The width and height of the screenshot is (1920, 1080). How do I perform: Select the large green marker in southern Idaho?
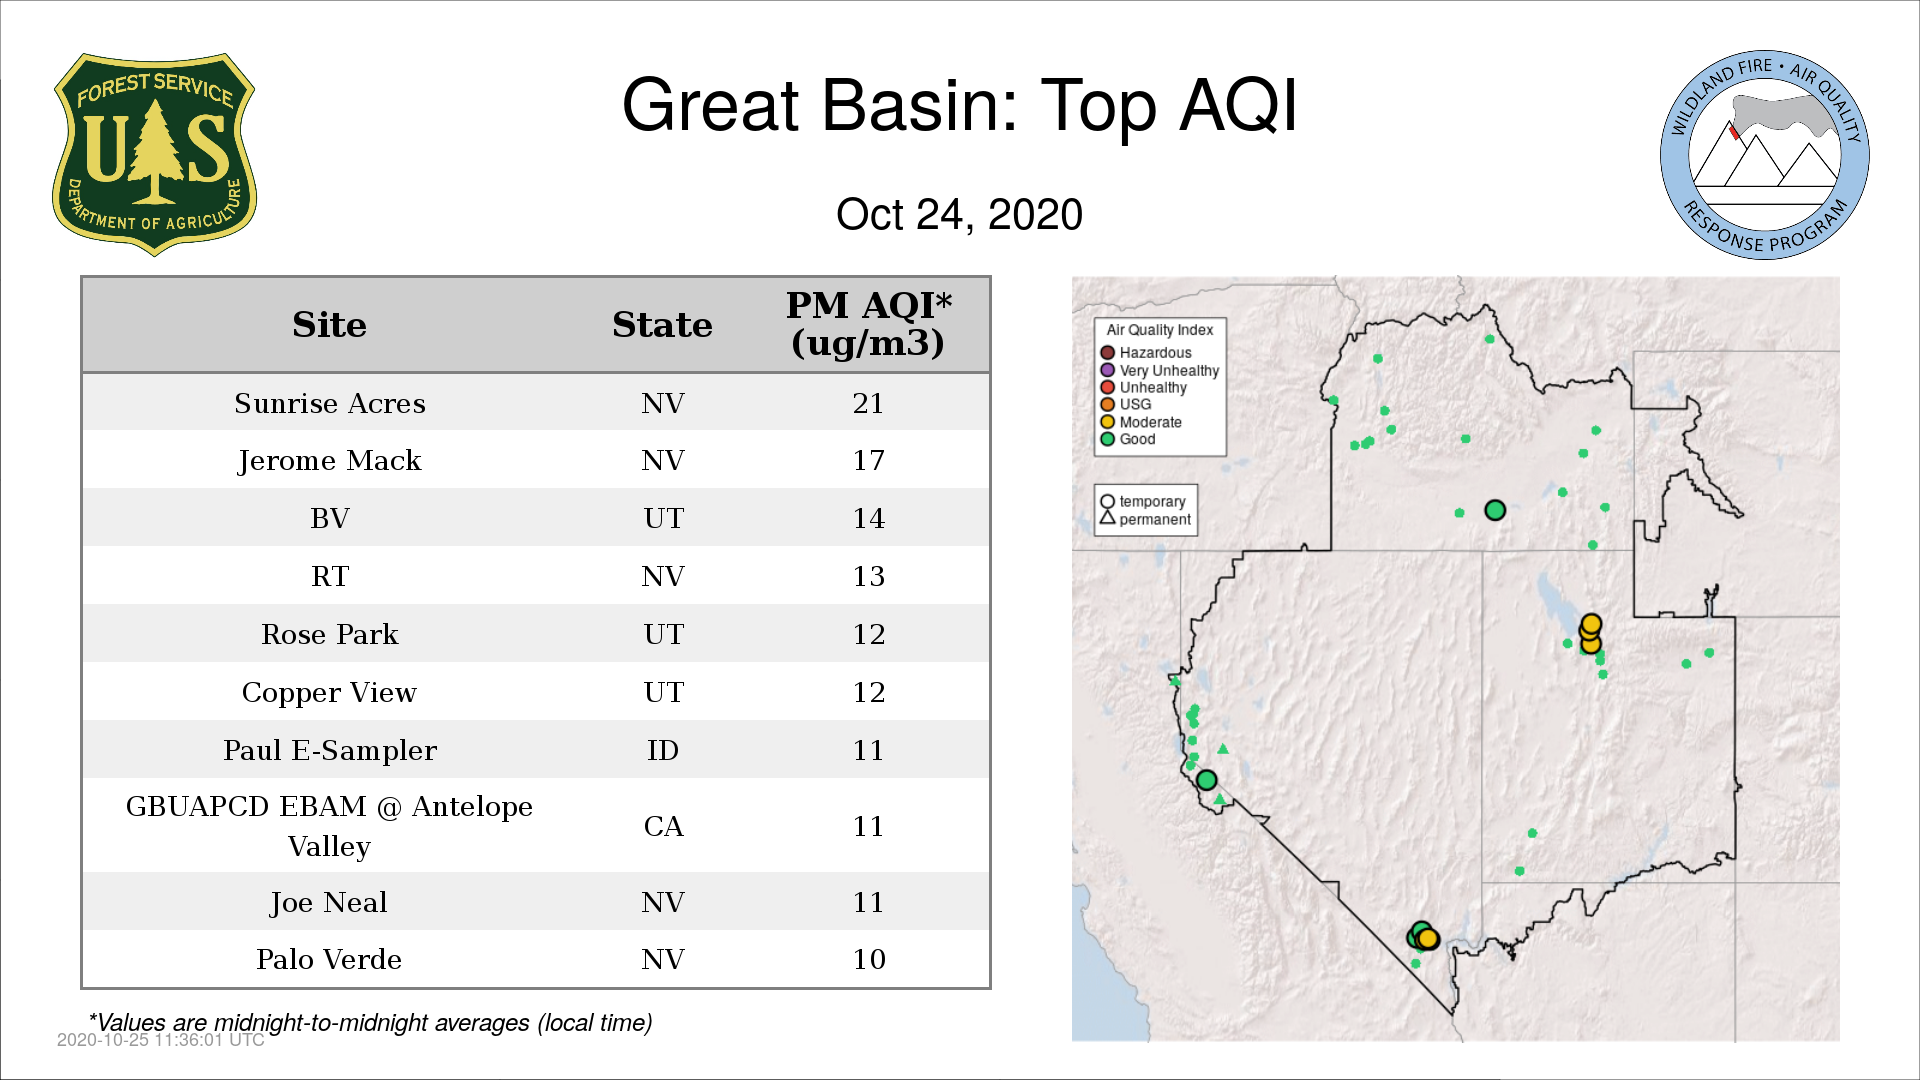click(x=1495, y=510)
